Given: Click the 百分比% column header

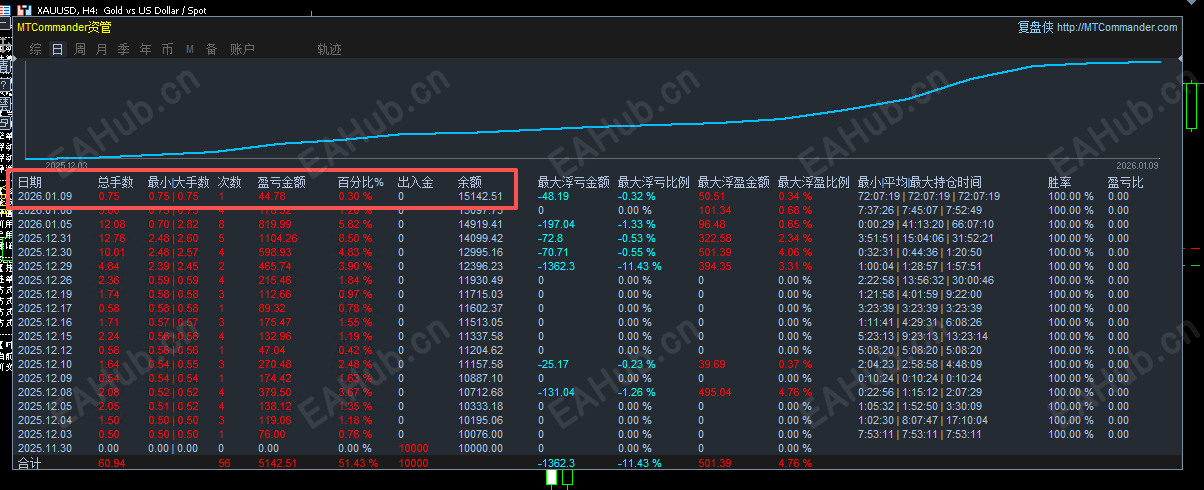Looking at the screenshot, I should (360, 183).
